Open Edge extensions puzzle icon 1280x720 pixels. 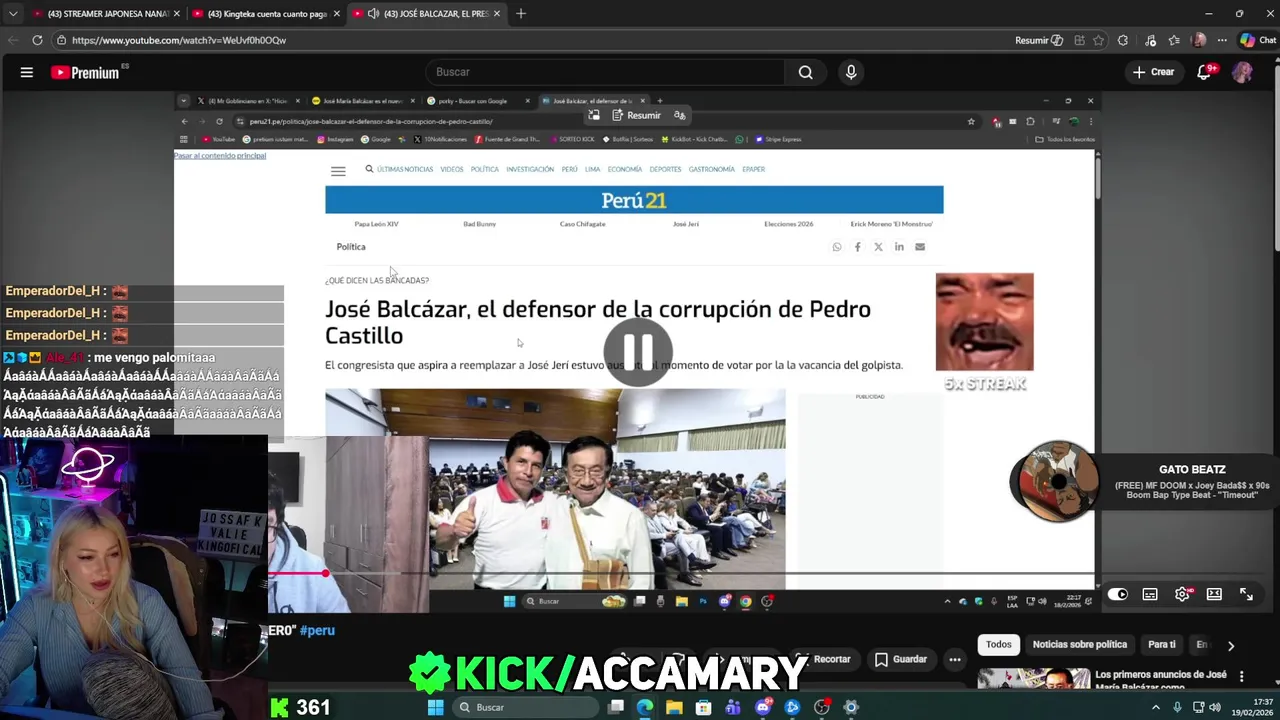point(1123,40)
